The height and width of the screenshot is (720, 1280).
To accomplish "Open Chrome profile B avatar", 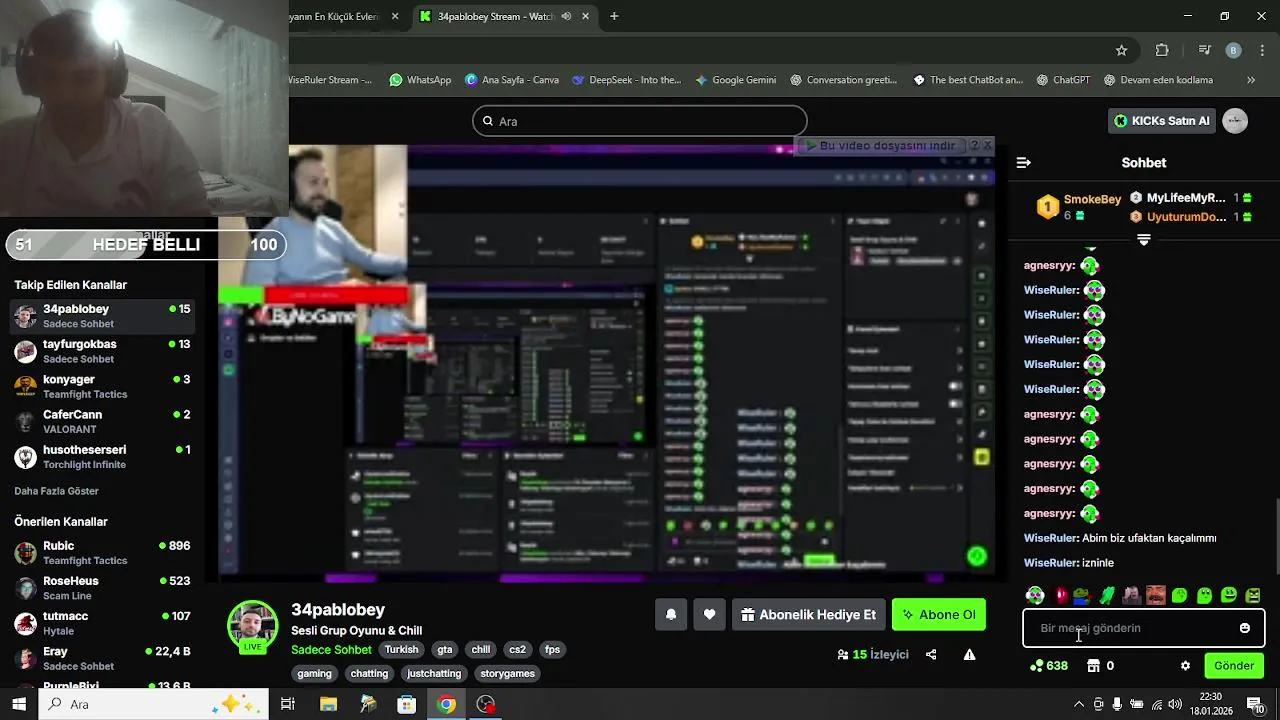I will pyautogui.click(x=1233, y=50).
